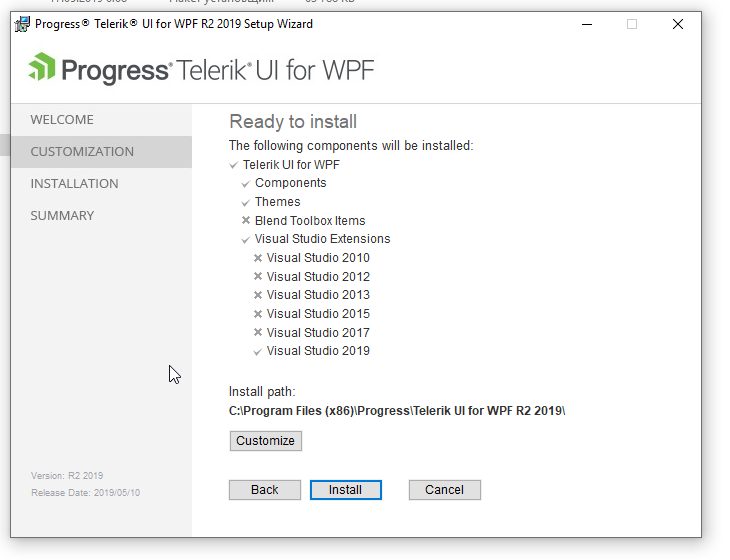This screenshot has width=730, height=560.
Task: Click the checkmark beside Visual Studio 2019
Action: point(257,352)
